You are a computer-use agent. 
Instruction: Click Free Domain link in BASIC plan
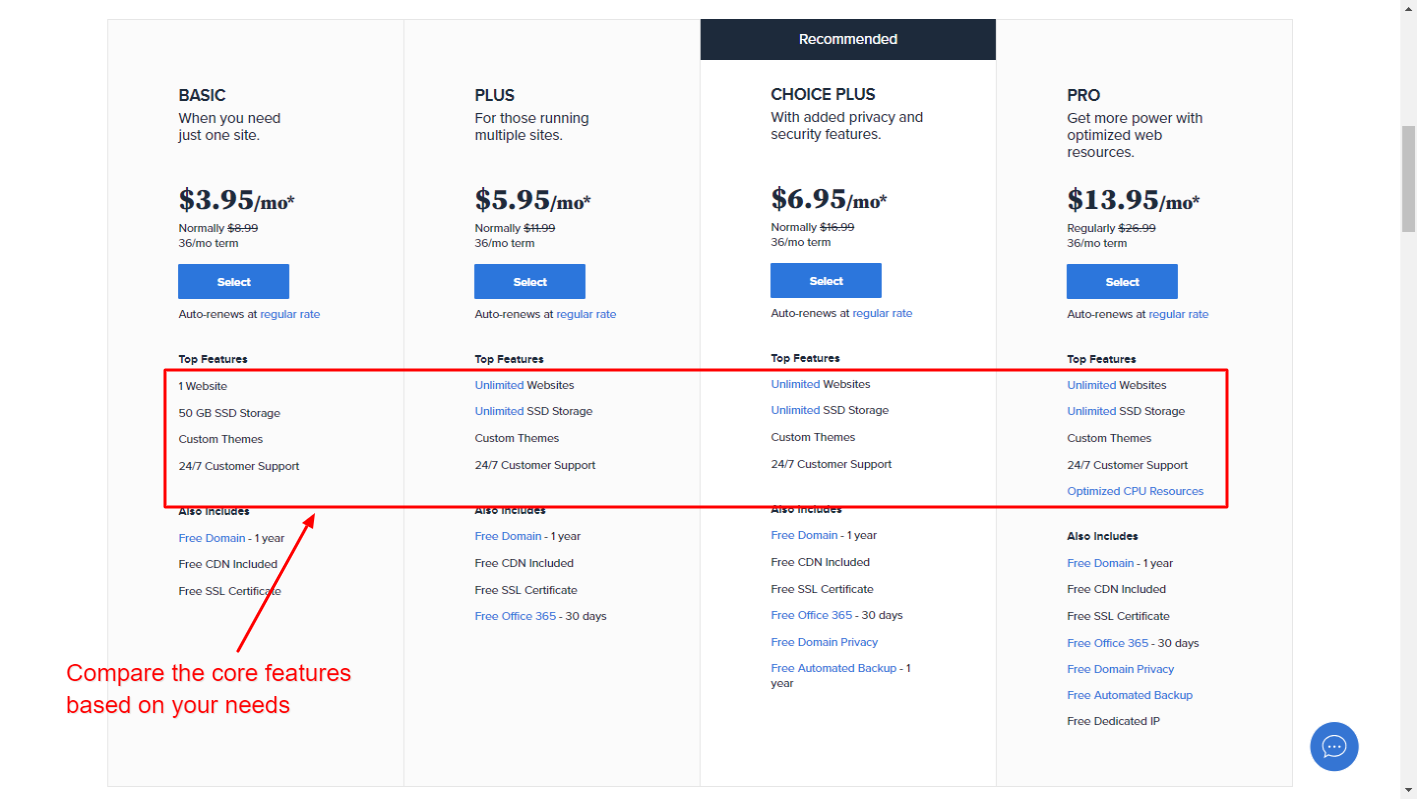tap(212, 538)
